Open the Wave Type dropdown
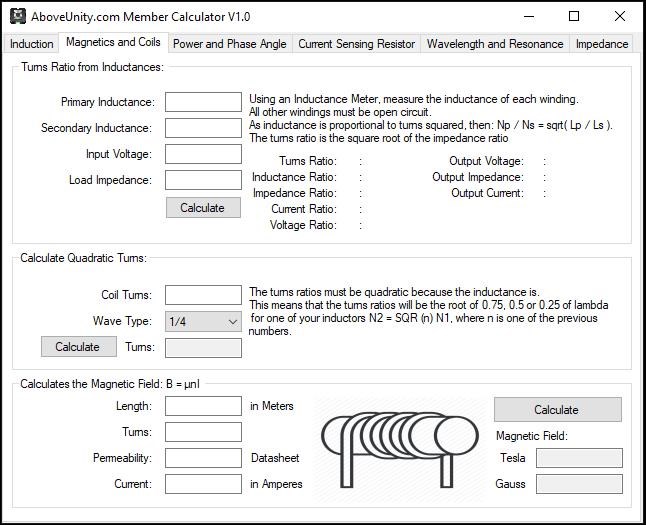Viewport: 646px width, 525px height. click(x=203, y=321)
